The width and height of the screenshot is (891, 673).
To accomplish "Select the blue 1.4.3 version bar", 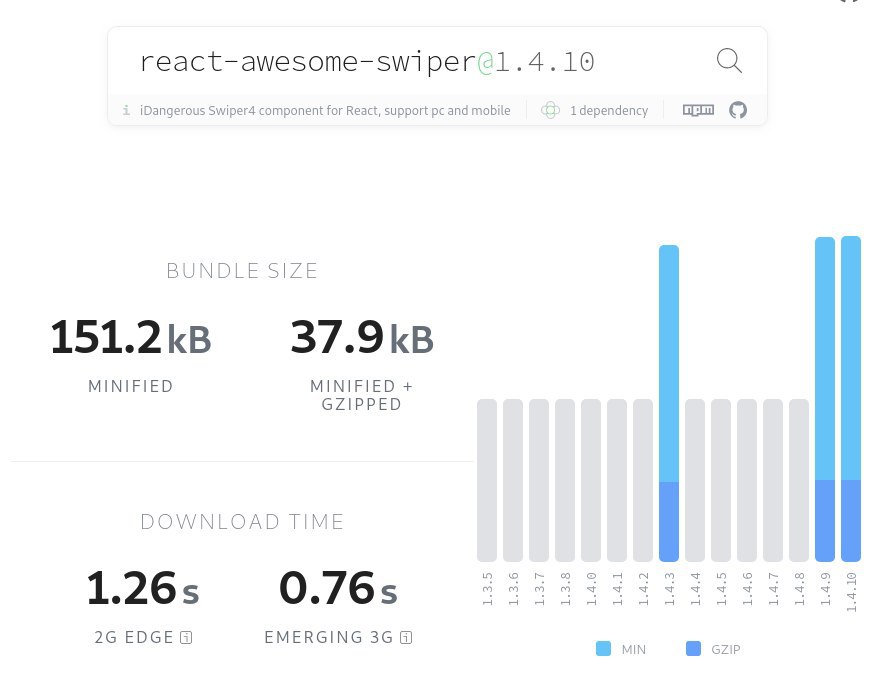I will [669, 404].
